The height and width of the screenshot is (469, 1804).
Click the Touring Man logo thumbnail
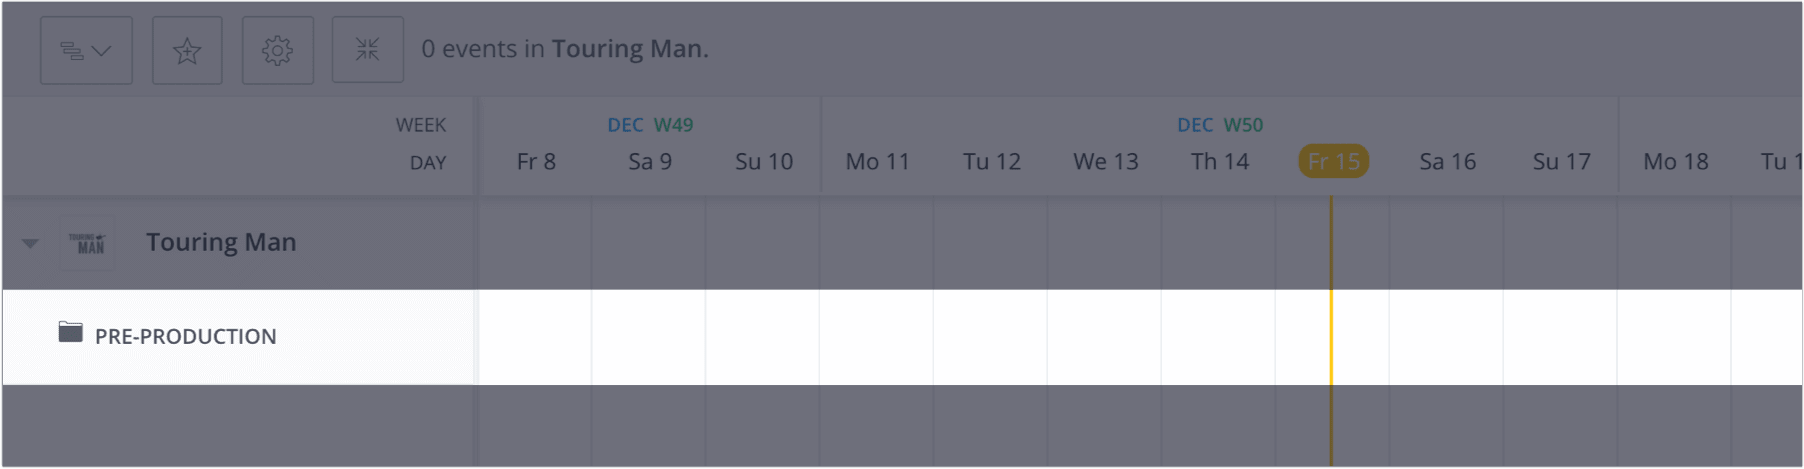click(x=88, y=243)
